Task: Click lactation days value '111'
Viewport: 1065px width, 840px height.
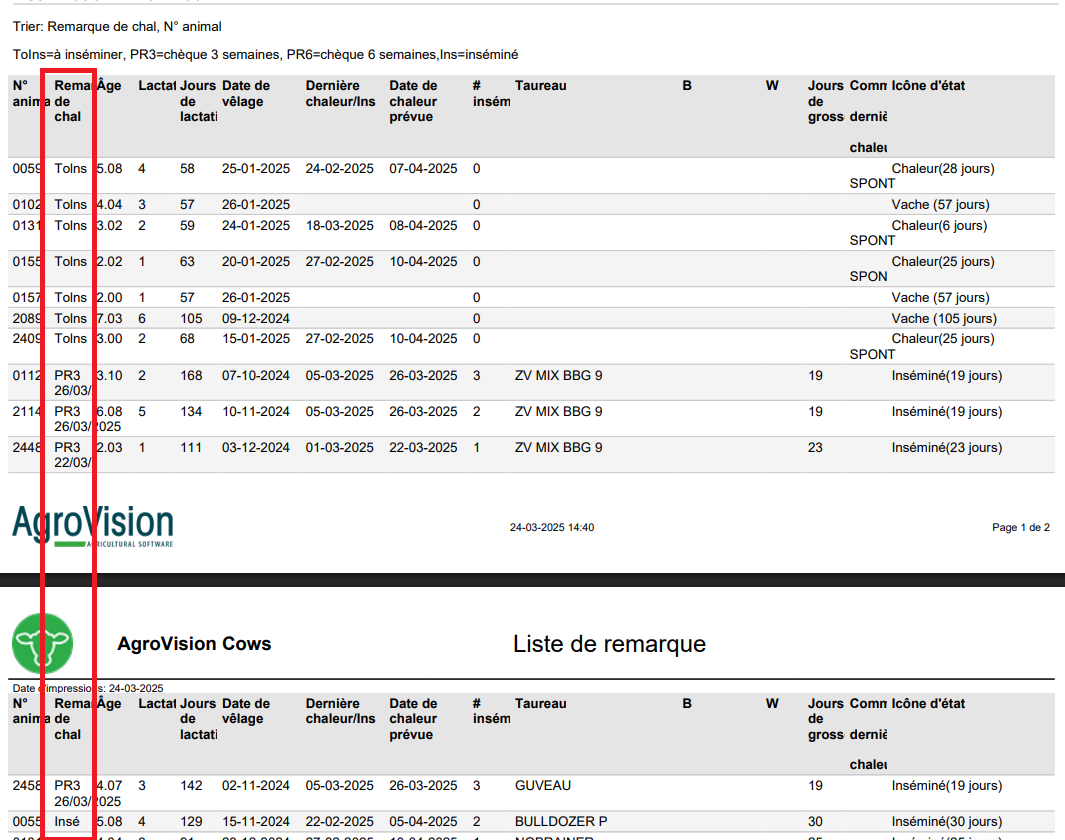Action: pyautogui.click(x=191, y=448)
